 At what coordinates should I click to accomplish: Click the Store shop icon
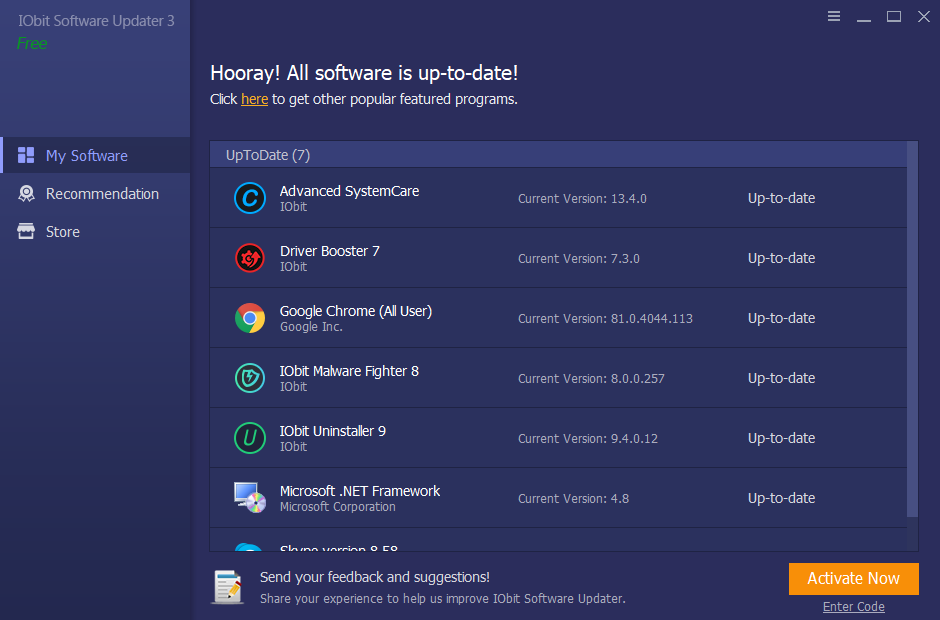click(26, 231)
